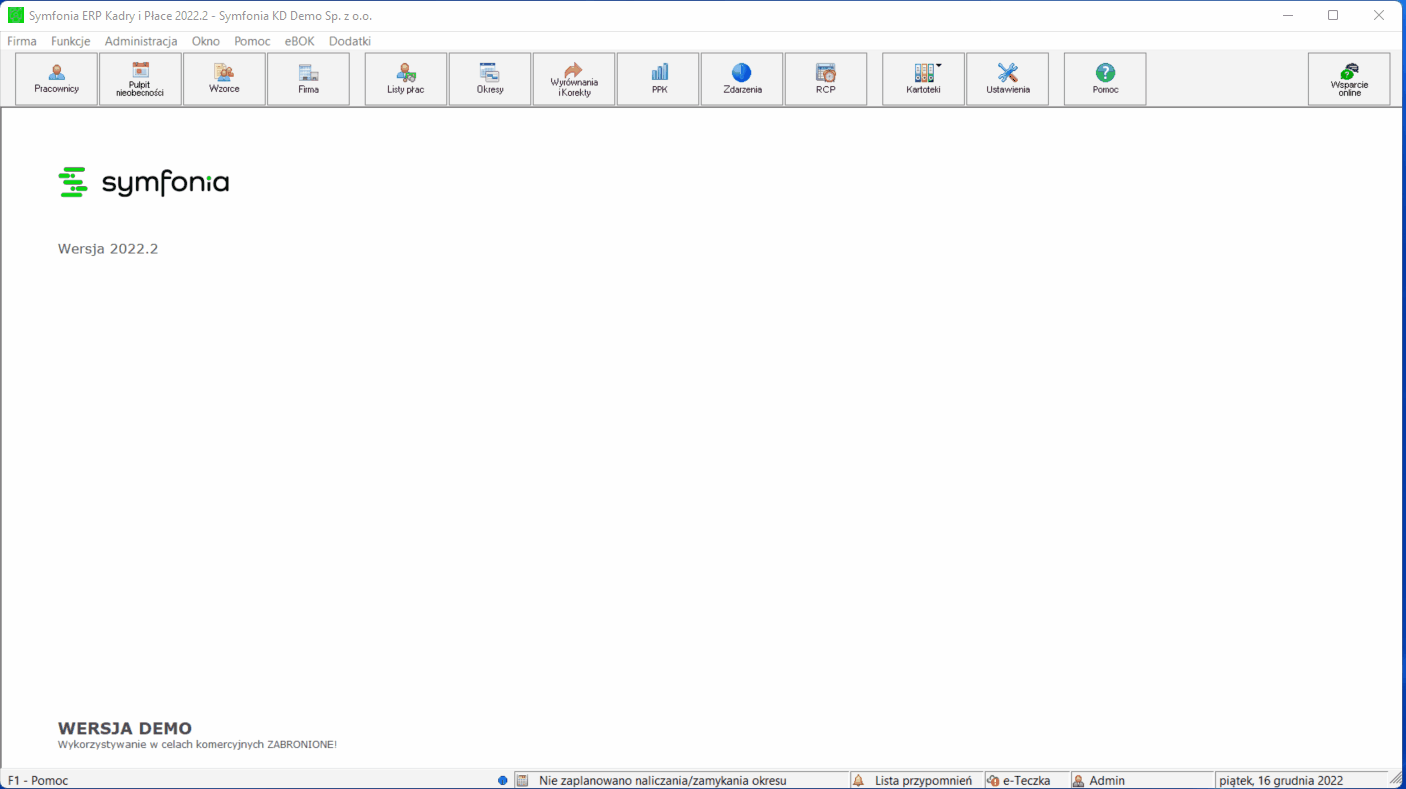Open the Pracownicy employees toolbar button
The width and height of the screenshot is (1406, 789).
tap(57, 79)
